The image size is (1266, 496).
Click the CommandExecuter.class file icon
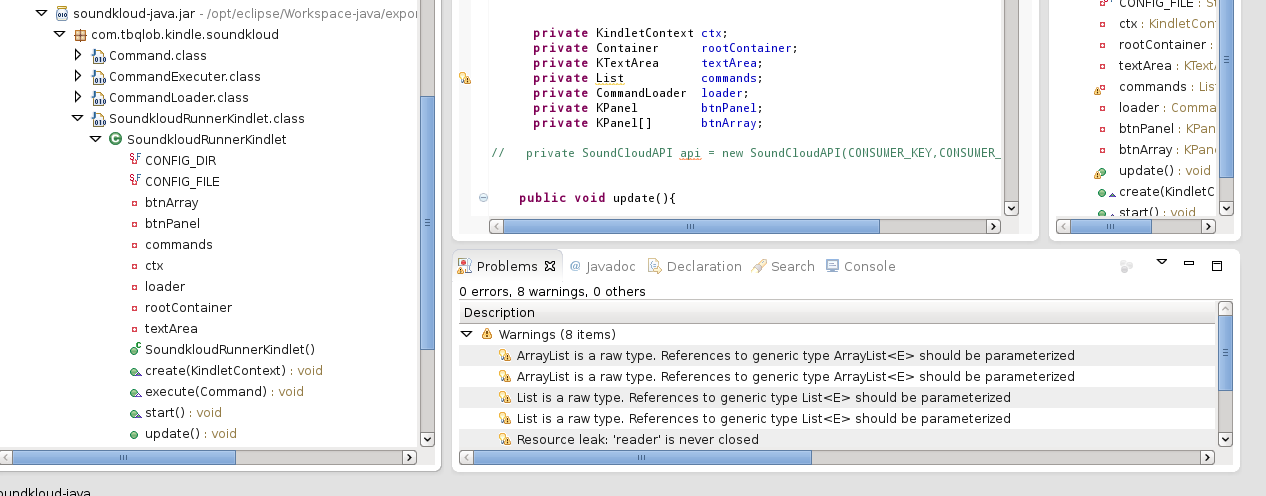coord(97,76)
